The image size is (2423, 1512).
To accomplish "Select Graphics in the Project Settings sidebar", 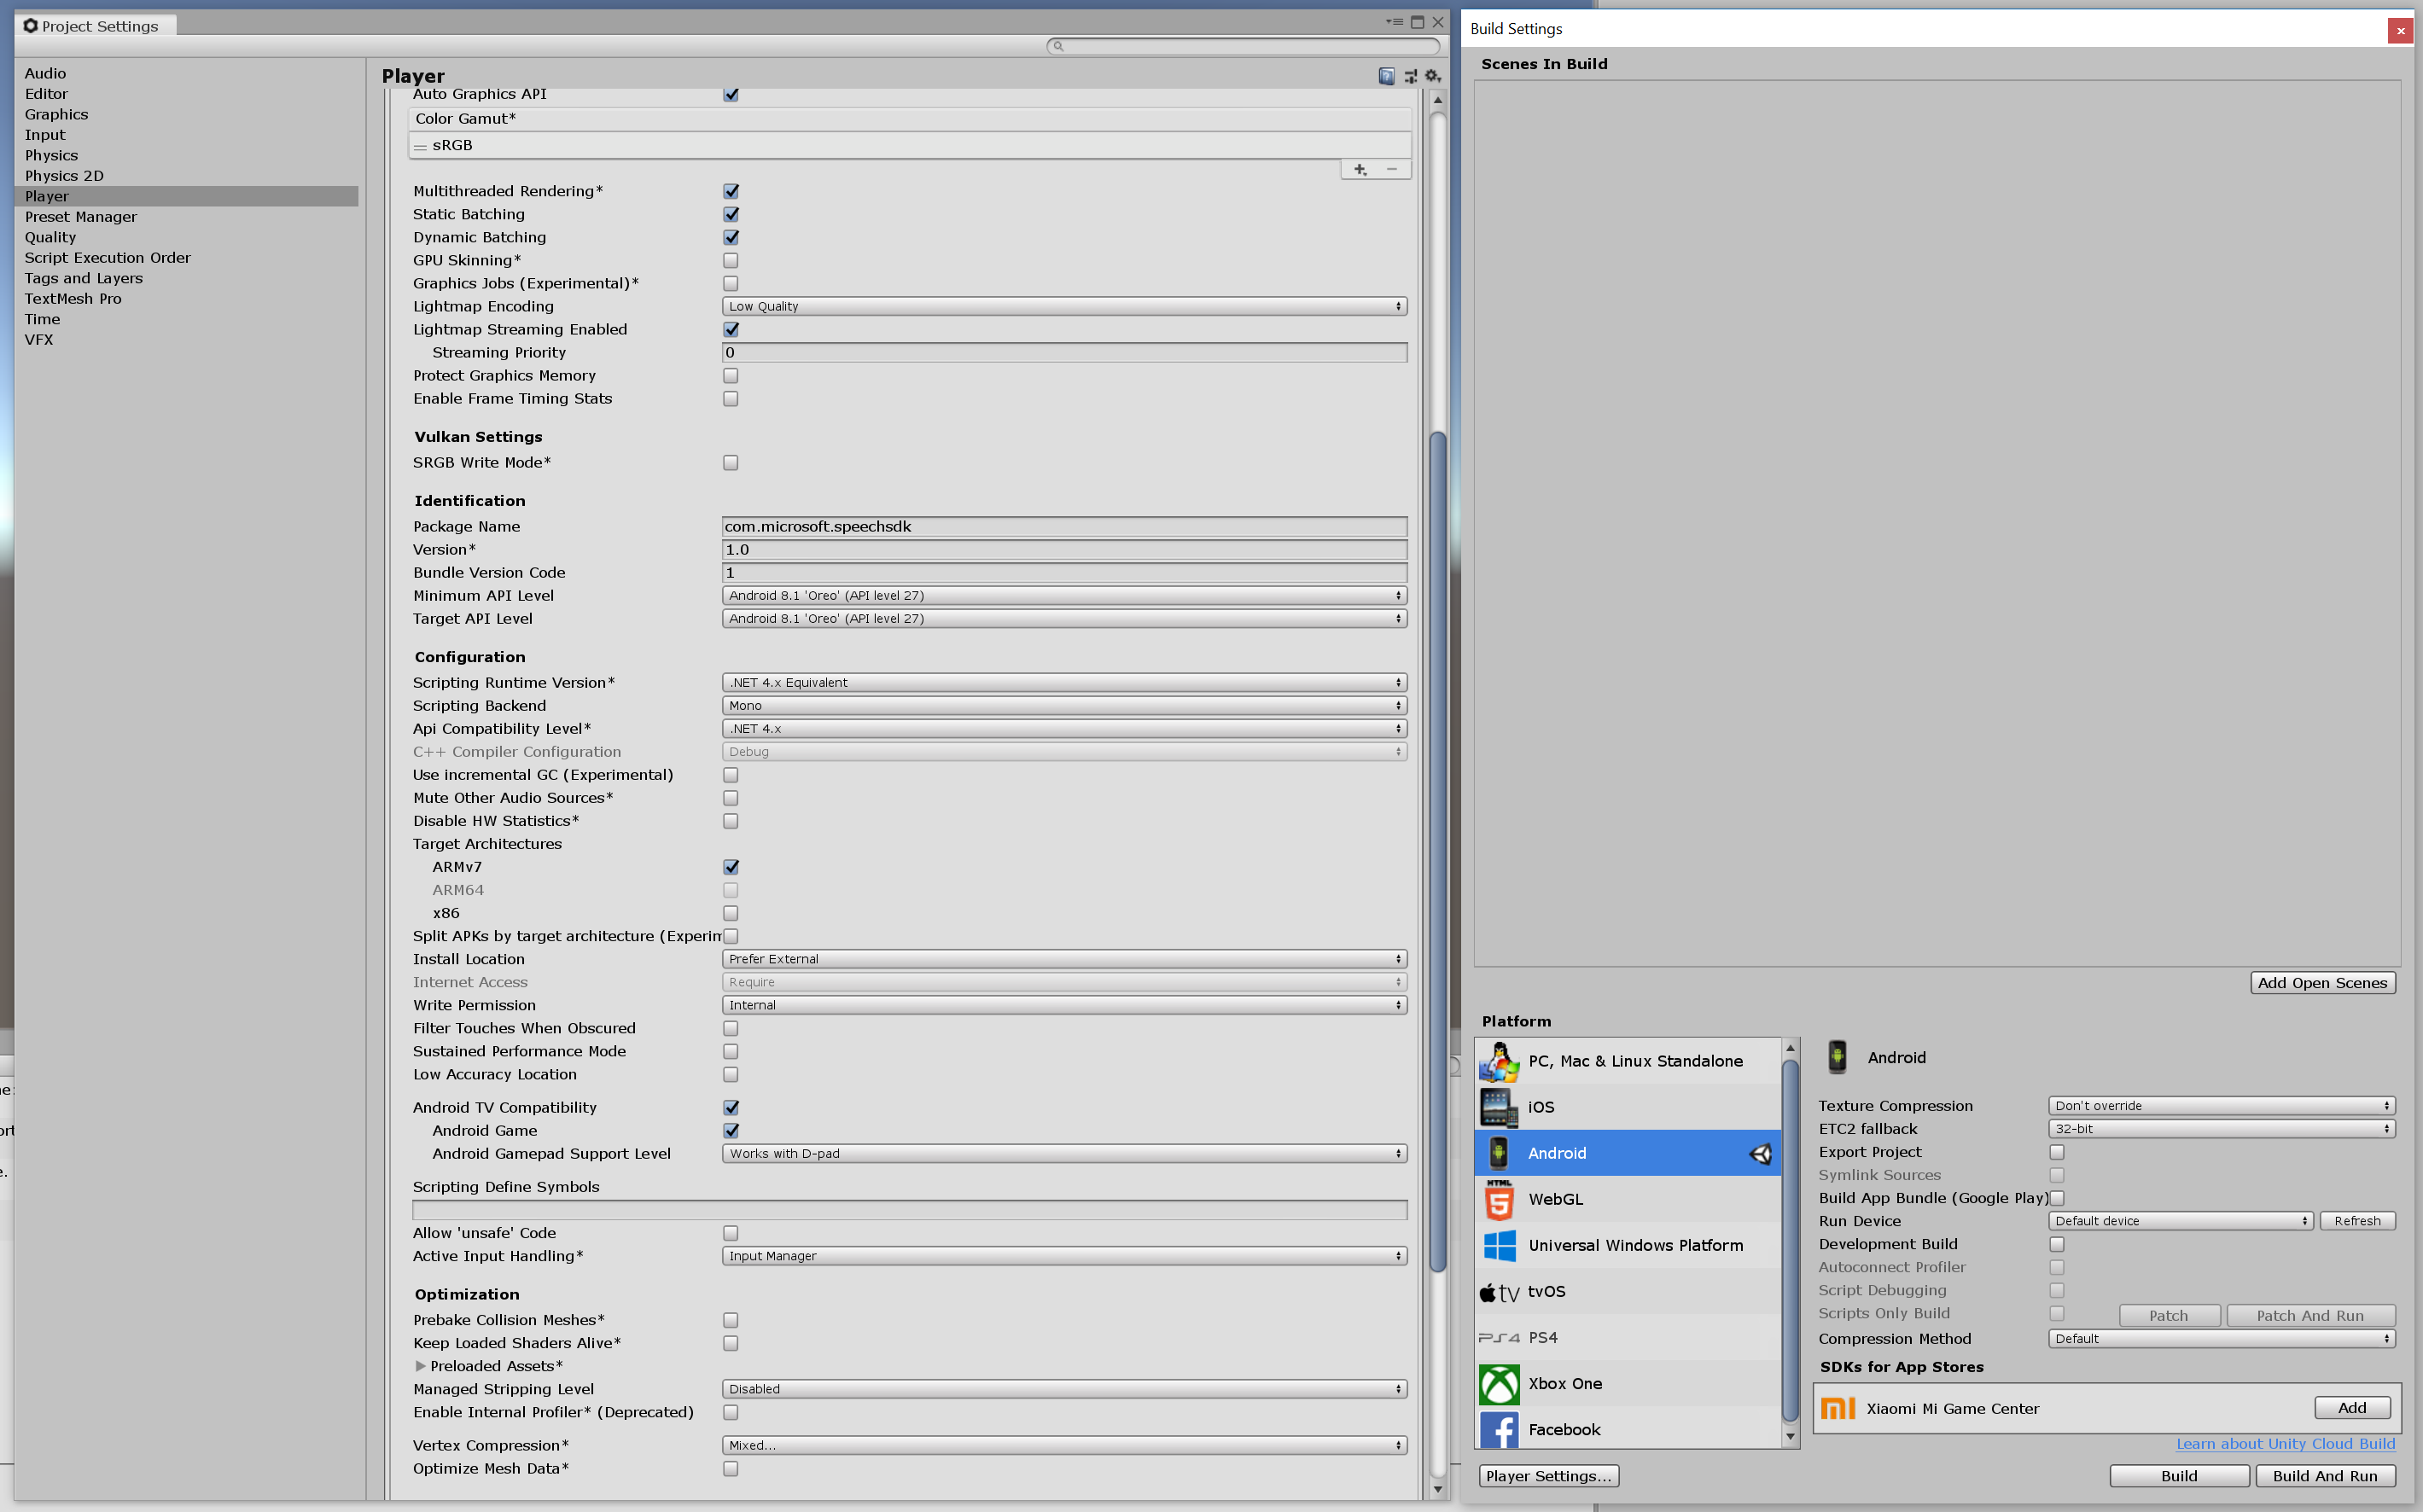I will pos(57,114).
